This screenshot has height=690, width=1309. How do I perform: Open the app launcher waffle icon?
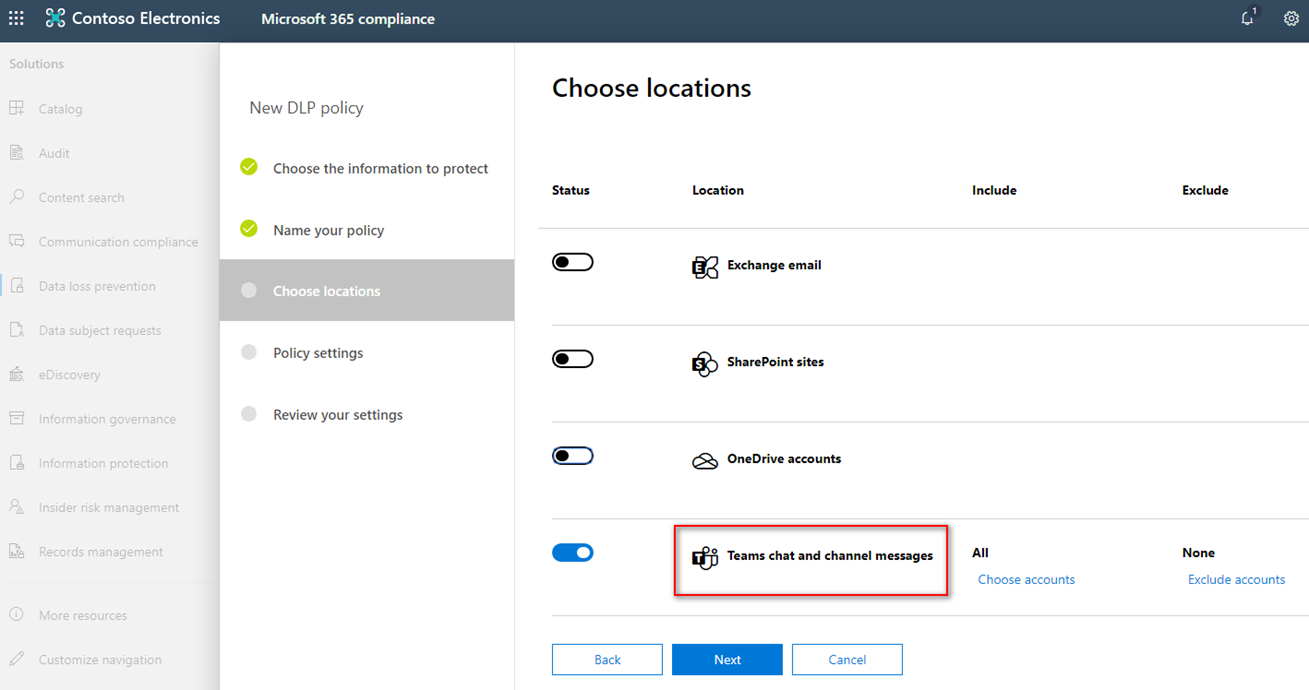pyautogui.click(x=17, y=18)
